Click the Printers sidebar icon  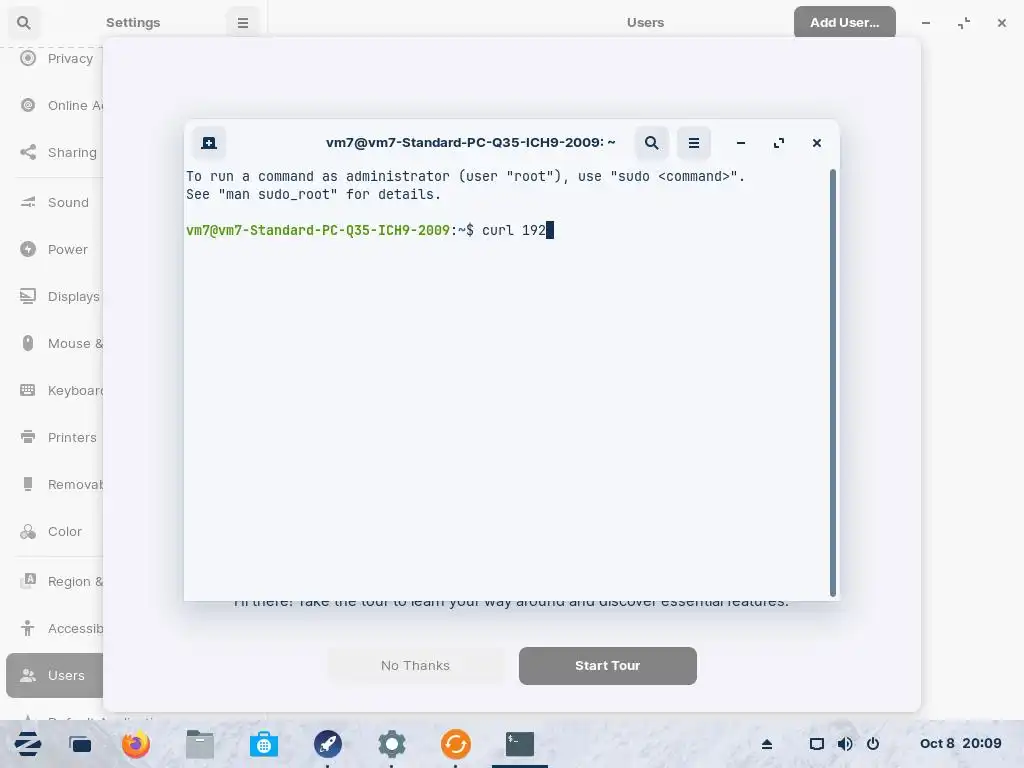[27, 438]
